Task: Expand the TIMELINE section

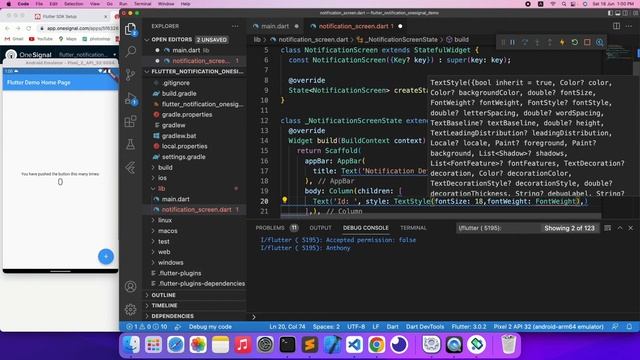Action: point(164,305)
